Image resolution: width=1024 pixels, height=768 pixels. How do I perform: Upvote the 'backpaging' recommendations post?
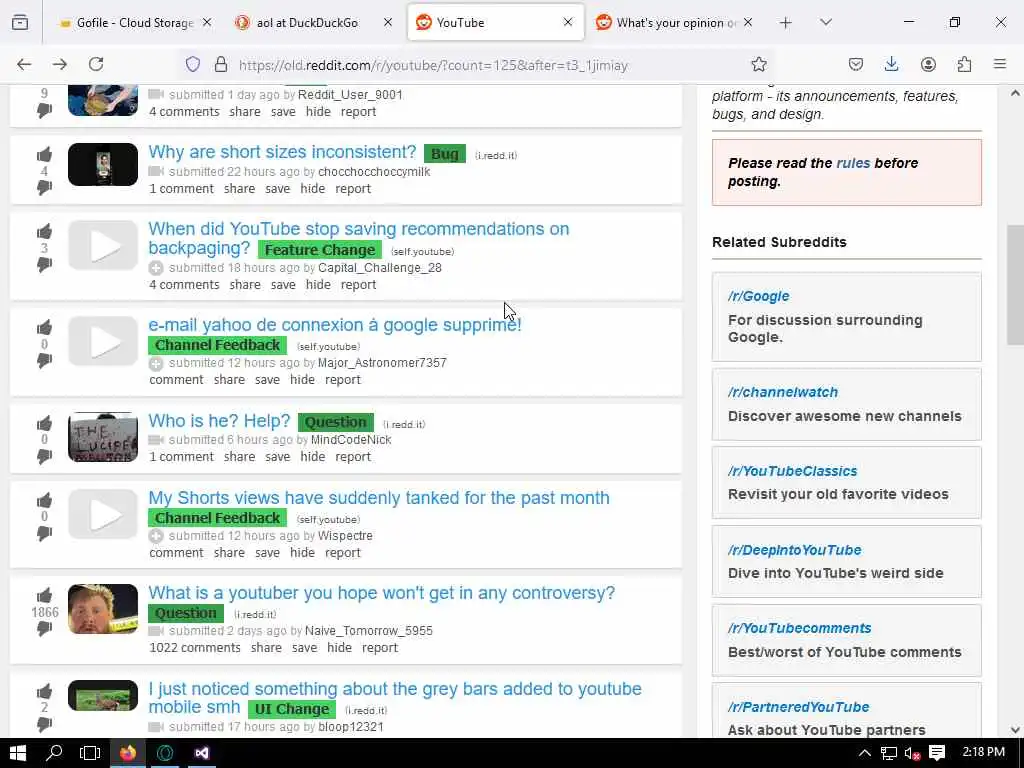pyautogui.click(x=44, y=232)
